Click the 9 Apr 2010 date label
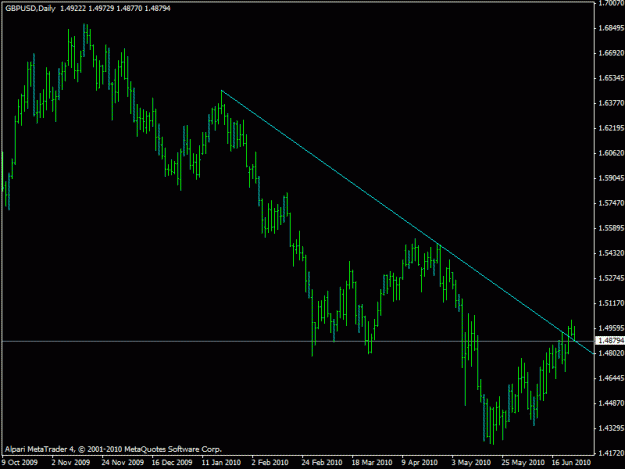 pyautogui.click(x=419, y=463)
